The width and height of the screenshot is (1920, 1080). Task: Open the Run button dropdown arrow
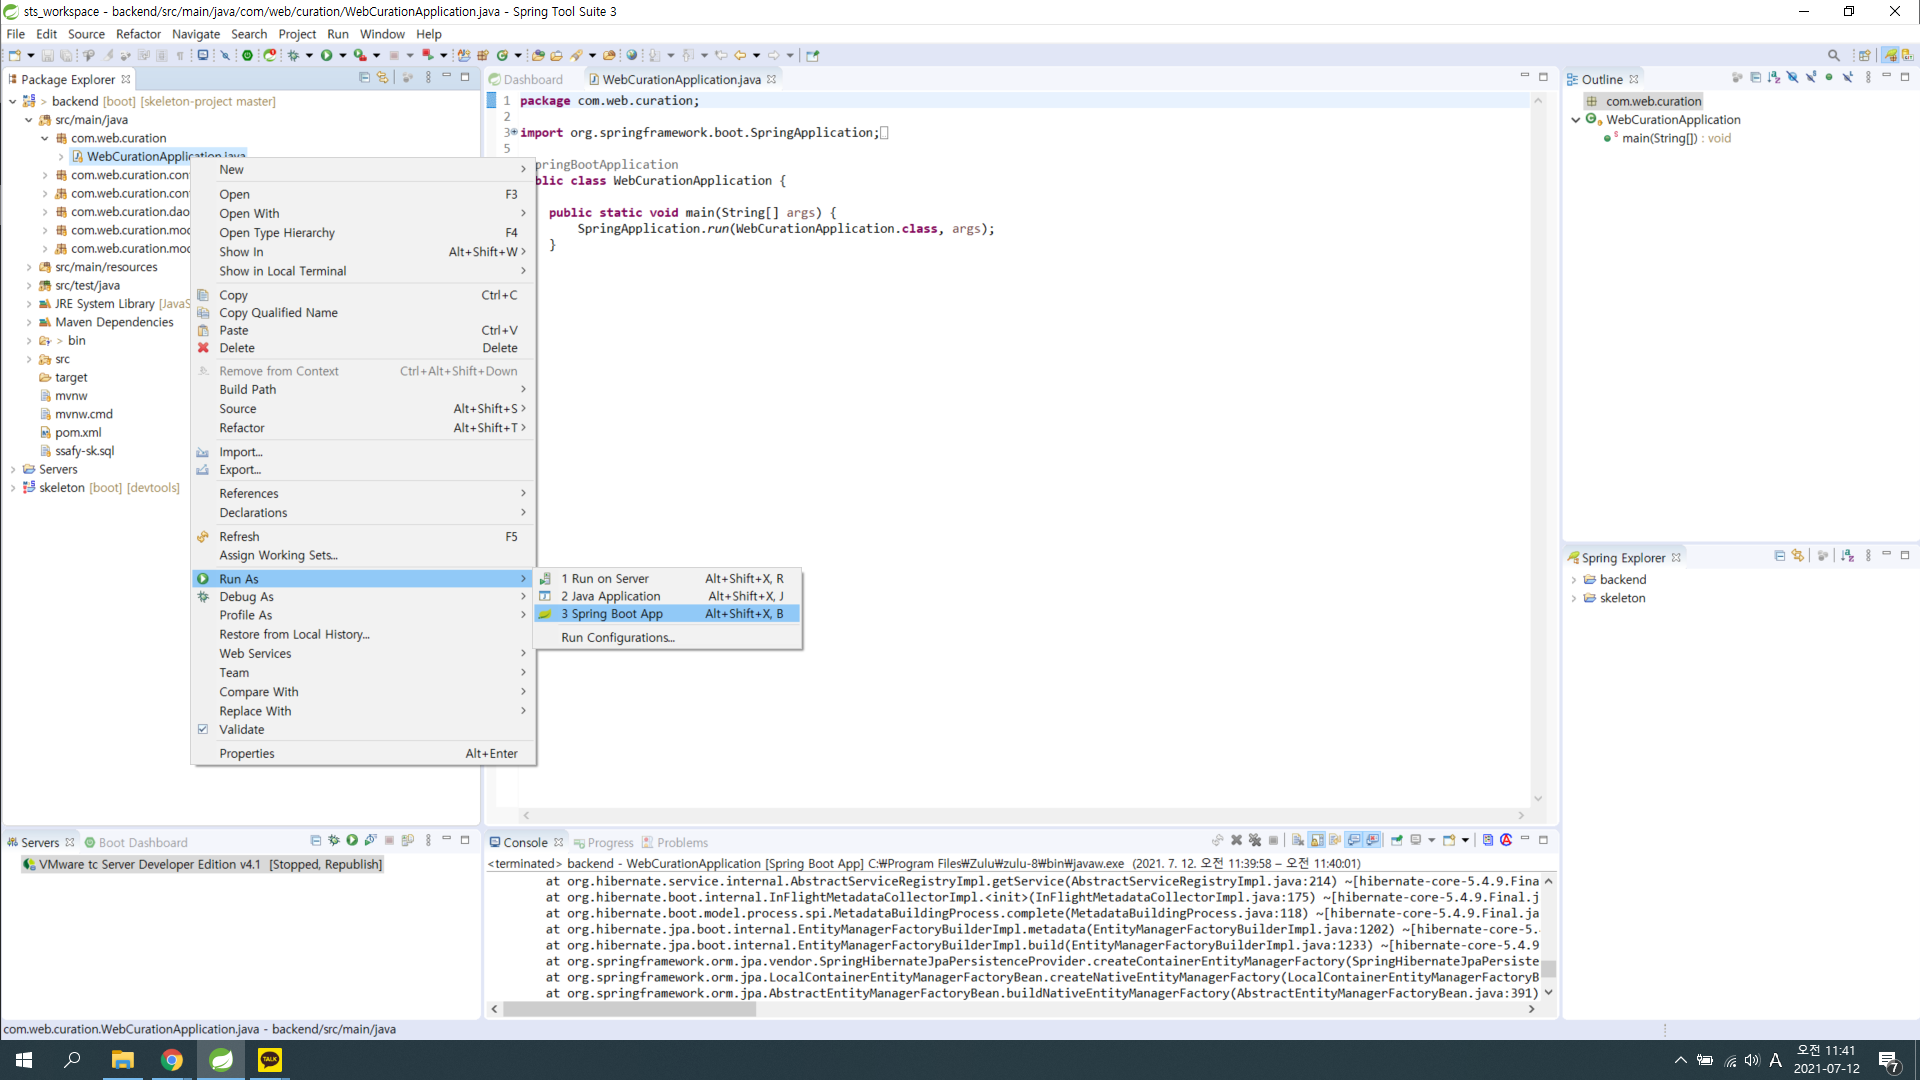(343, 56)
